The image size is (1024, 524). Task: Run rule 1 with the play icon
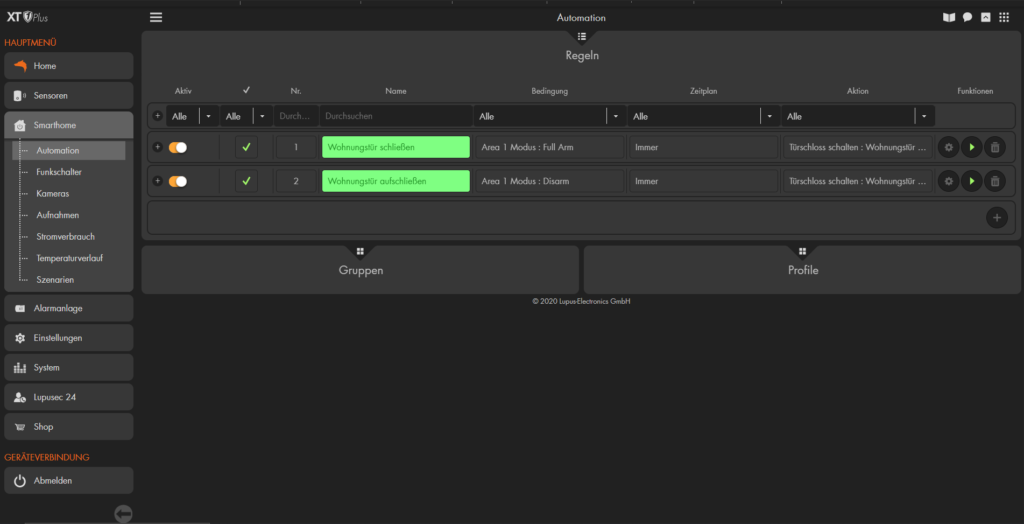(x=971, y=148)
